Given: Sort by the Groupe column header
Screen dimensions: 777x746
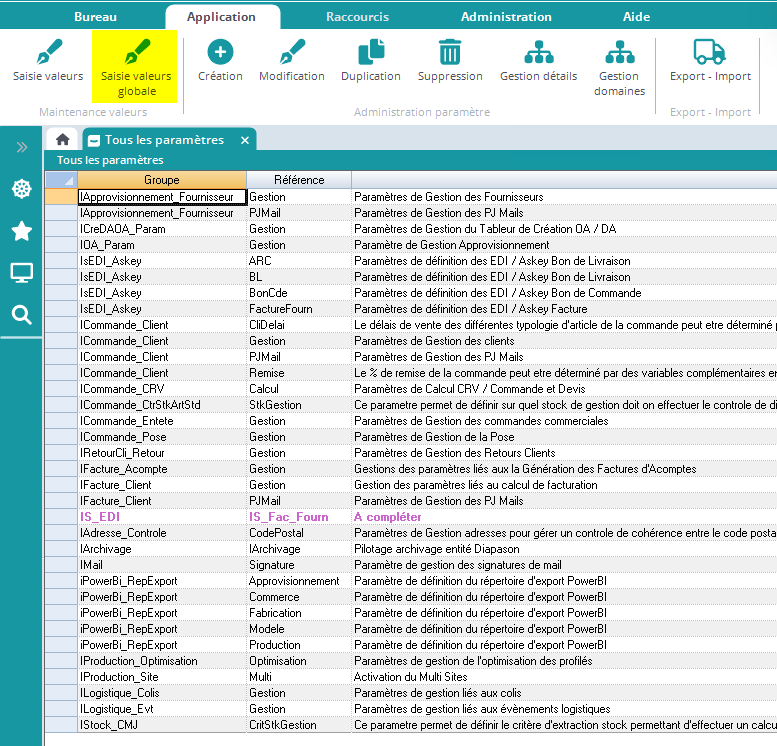Looking at the screenshot, I should [161, 180].
